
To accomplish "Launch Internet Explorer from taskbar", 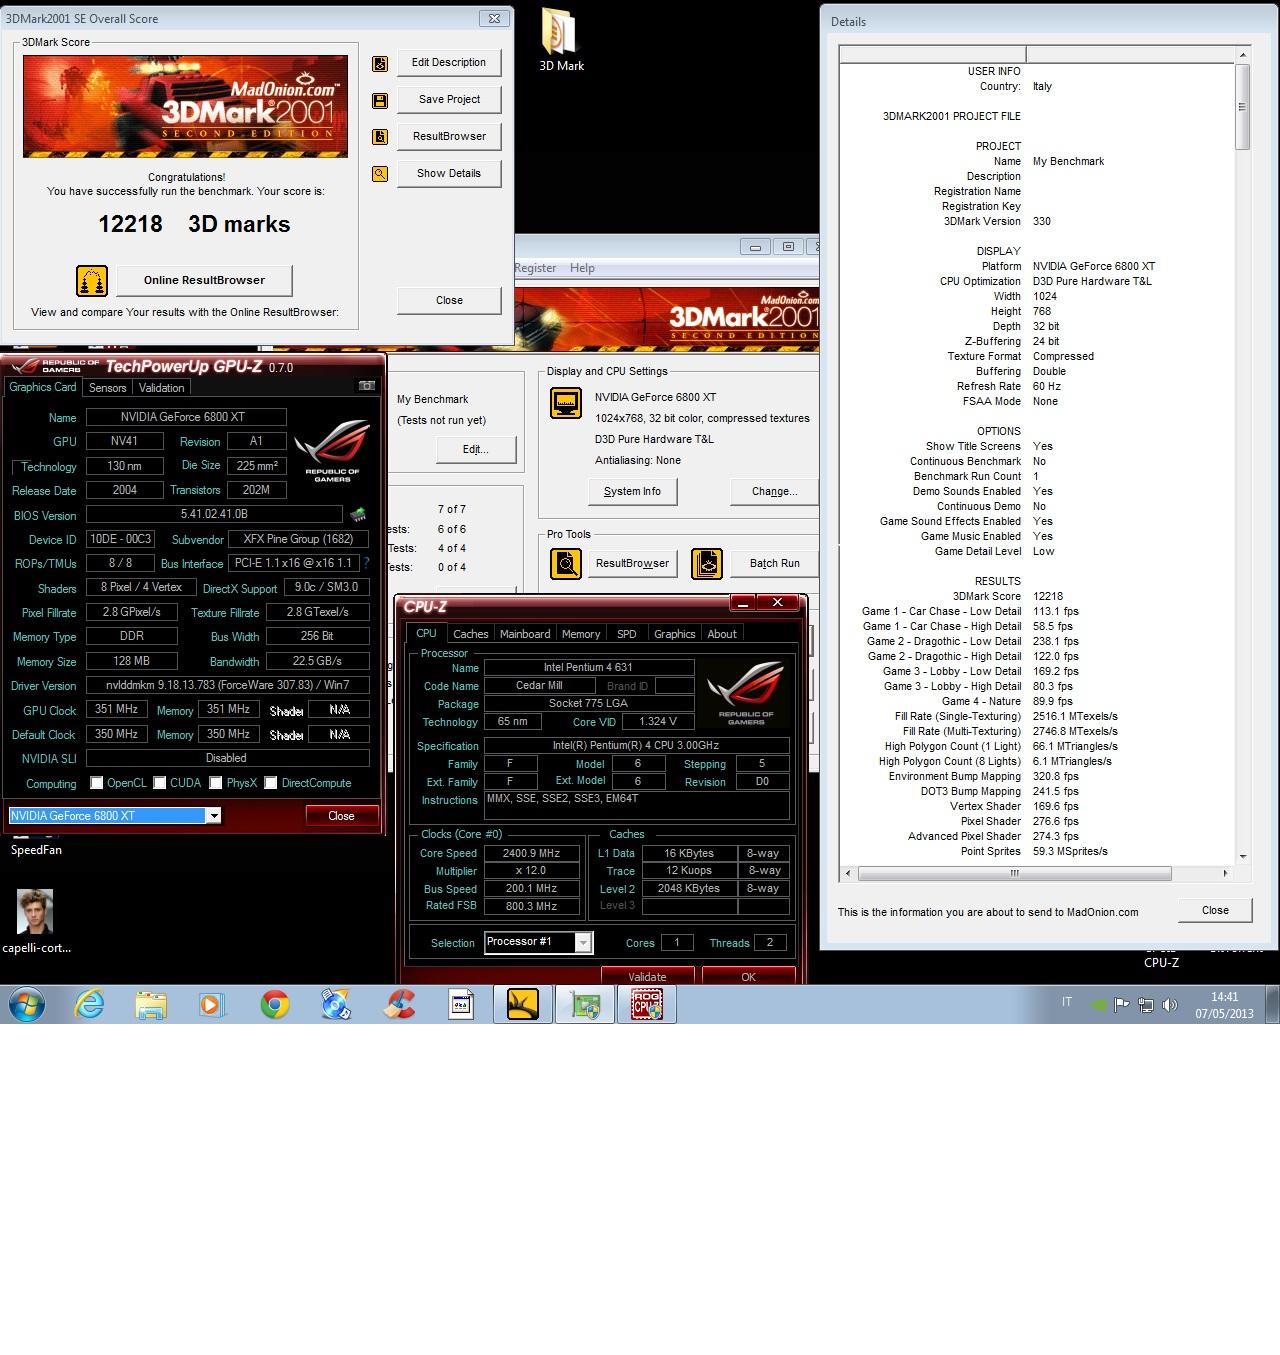I will coord(90,1004).
